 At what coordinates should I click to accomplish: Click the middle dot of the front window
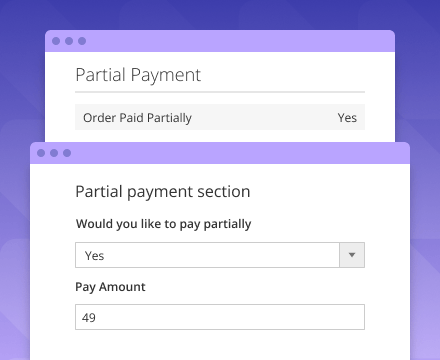54,153
